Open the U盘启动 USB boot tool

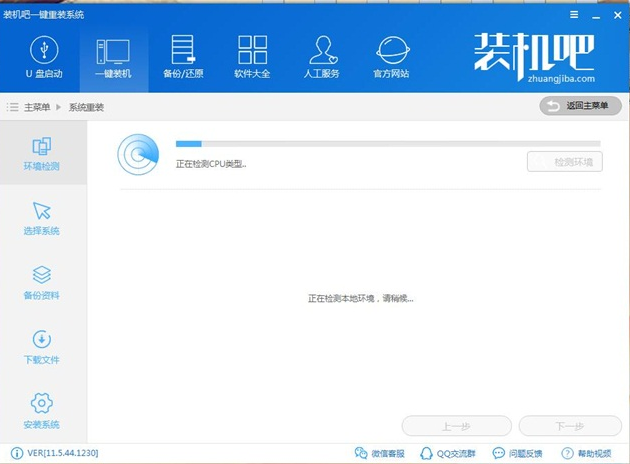pyautogui.click(x=42, y=56)
